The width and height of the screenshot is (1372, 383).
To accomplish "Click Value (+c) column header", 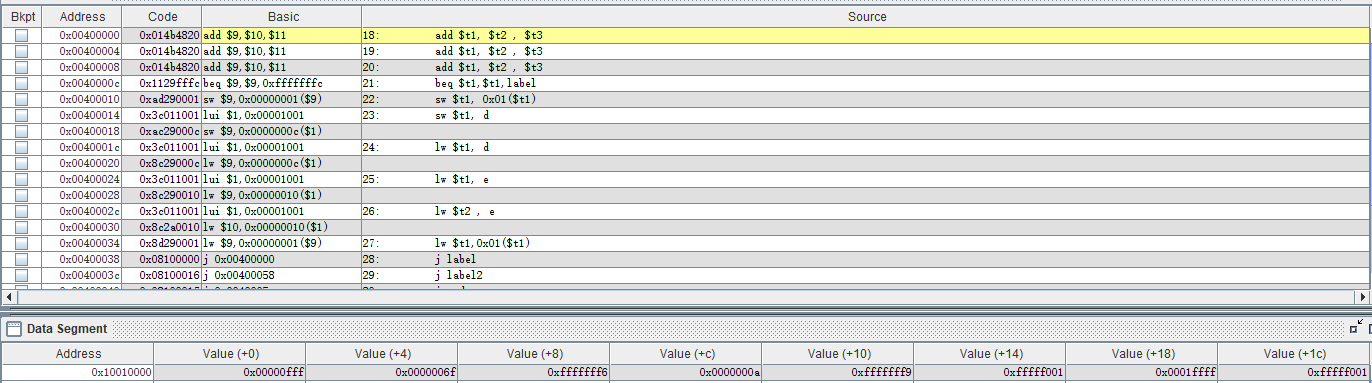I will [x=686, y=354].
